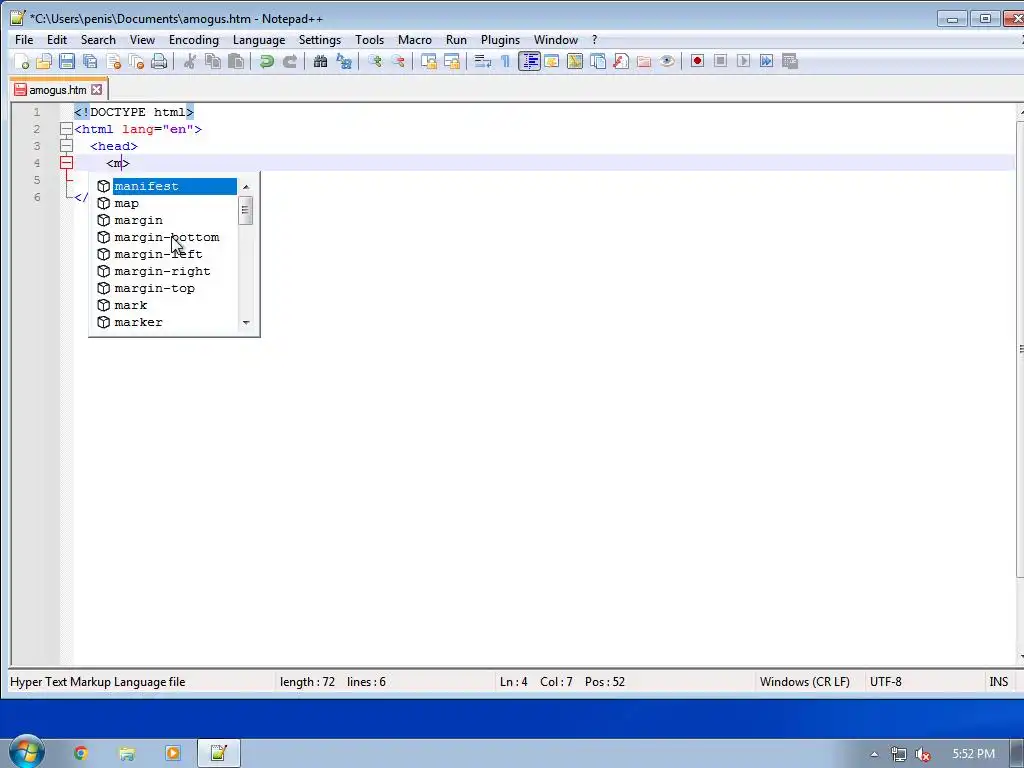Toggle synchronized horizontal scrolling

451,61
